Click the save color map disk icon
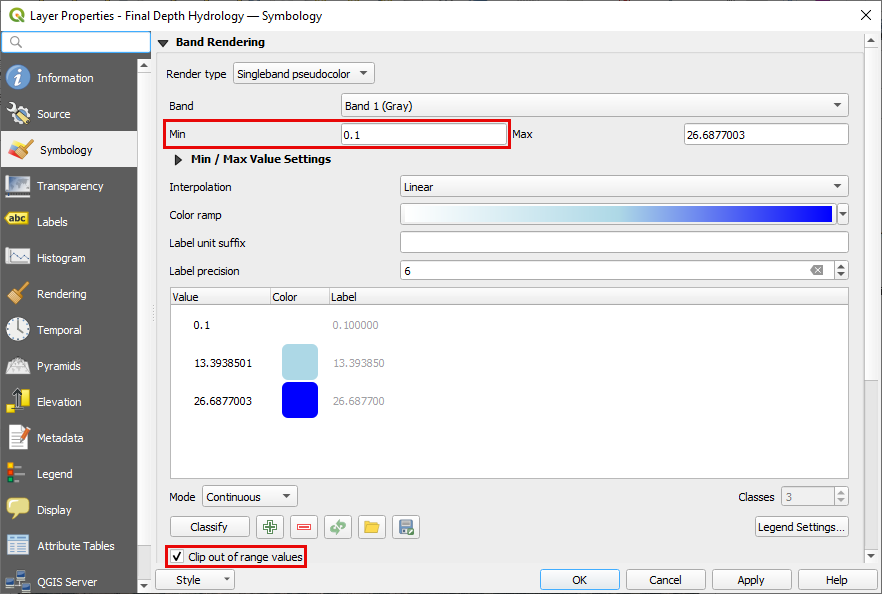 point(406,527)
